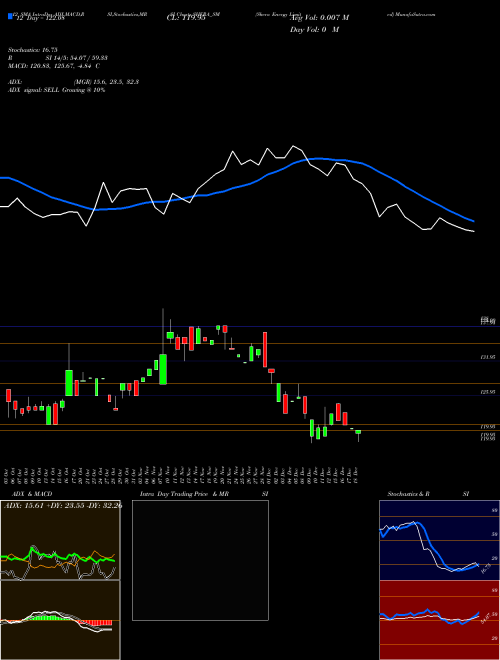Click the 131.95 price axis label
The height and width of the screenshot is (660, 500).
pos(488,357)
